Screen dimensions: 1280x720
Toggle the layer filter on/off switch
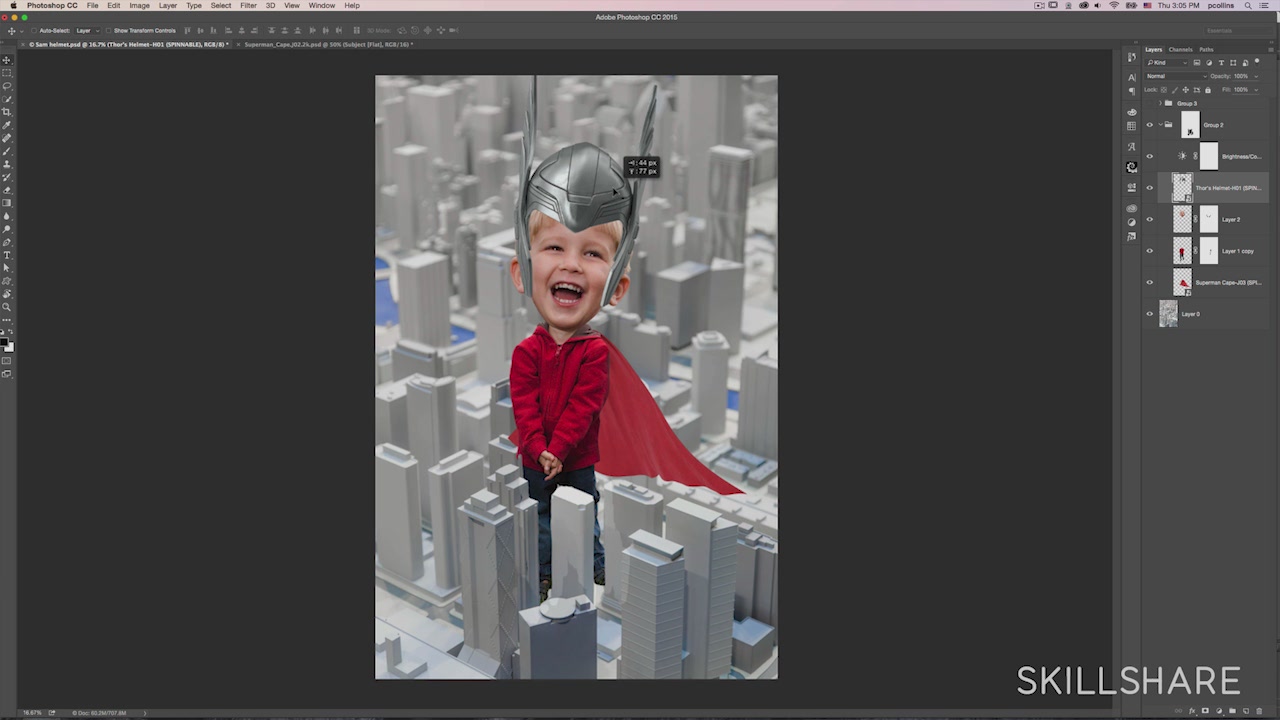click(x=1257, y=62)
